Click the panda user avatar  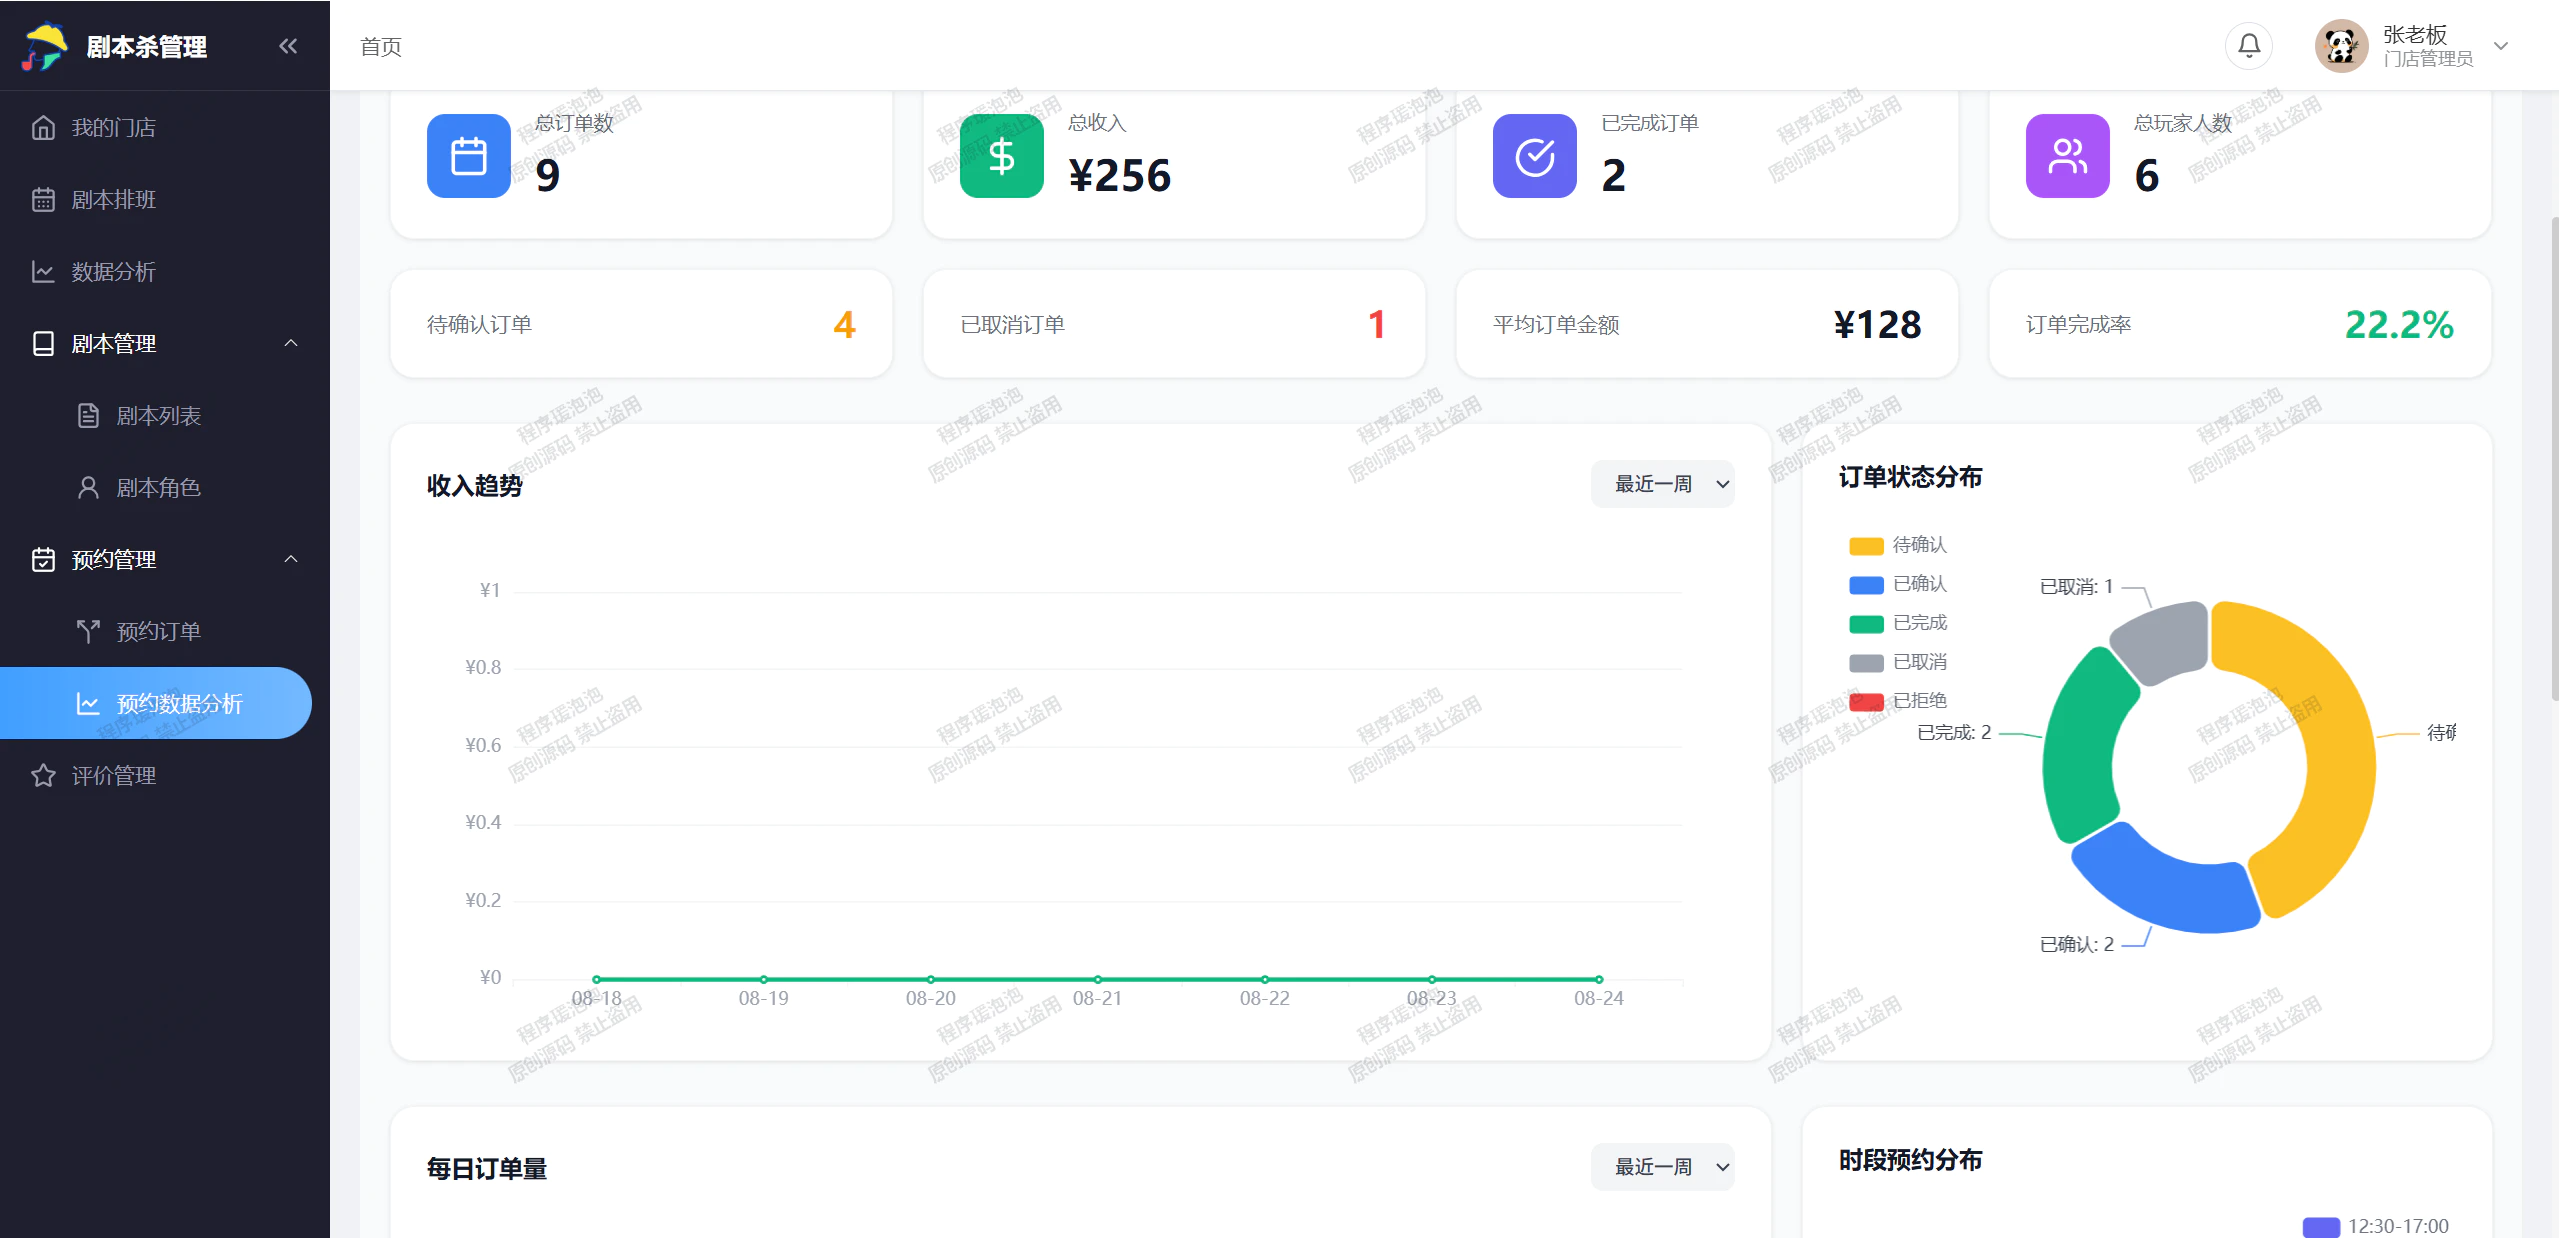click(2341, 46)
